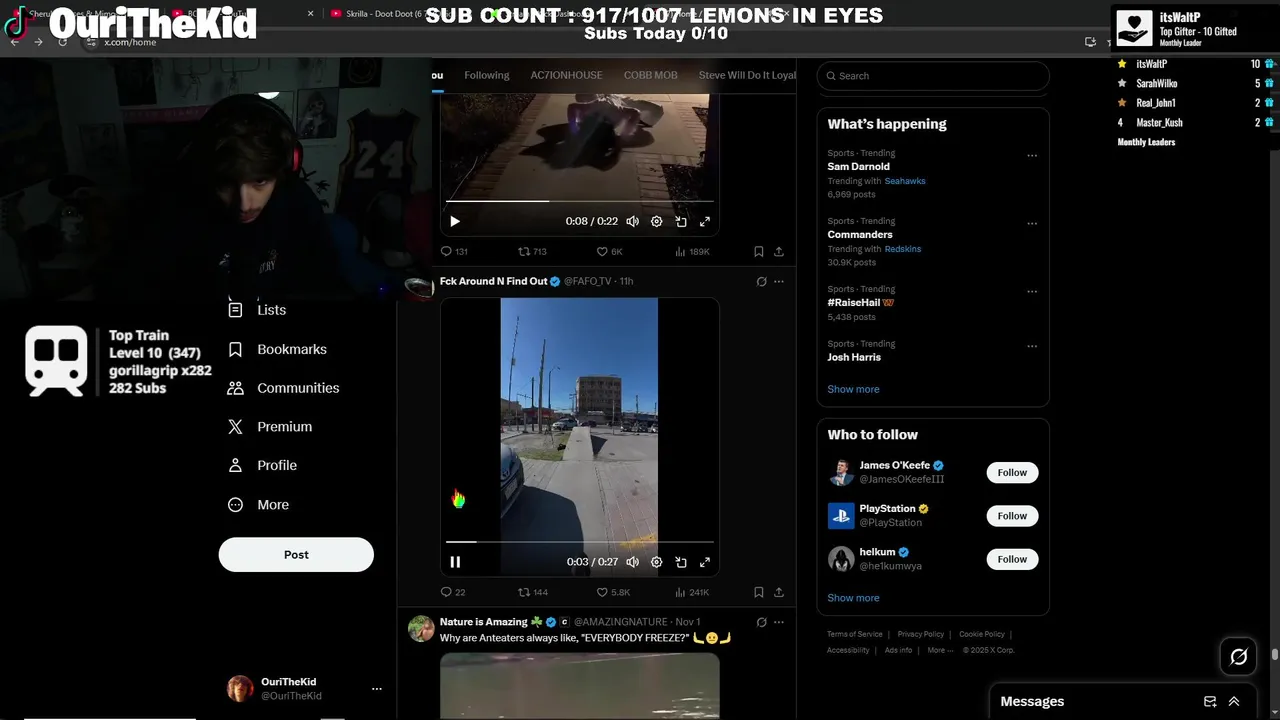Play the top video post
Viewport: 1280px width, 720px height.
[455, 221]
